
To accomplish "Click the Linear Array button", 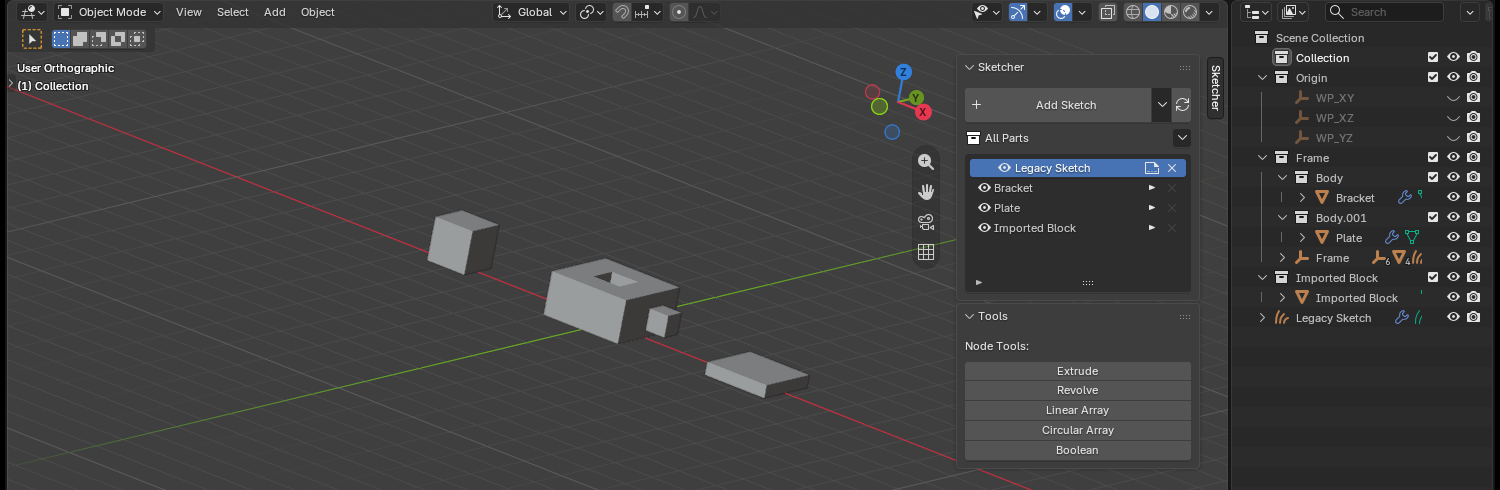I will tap(1078, 410).
